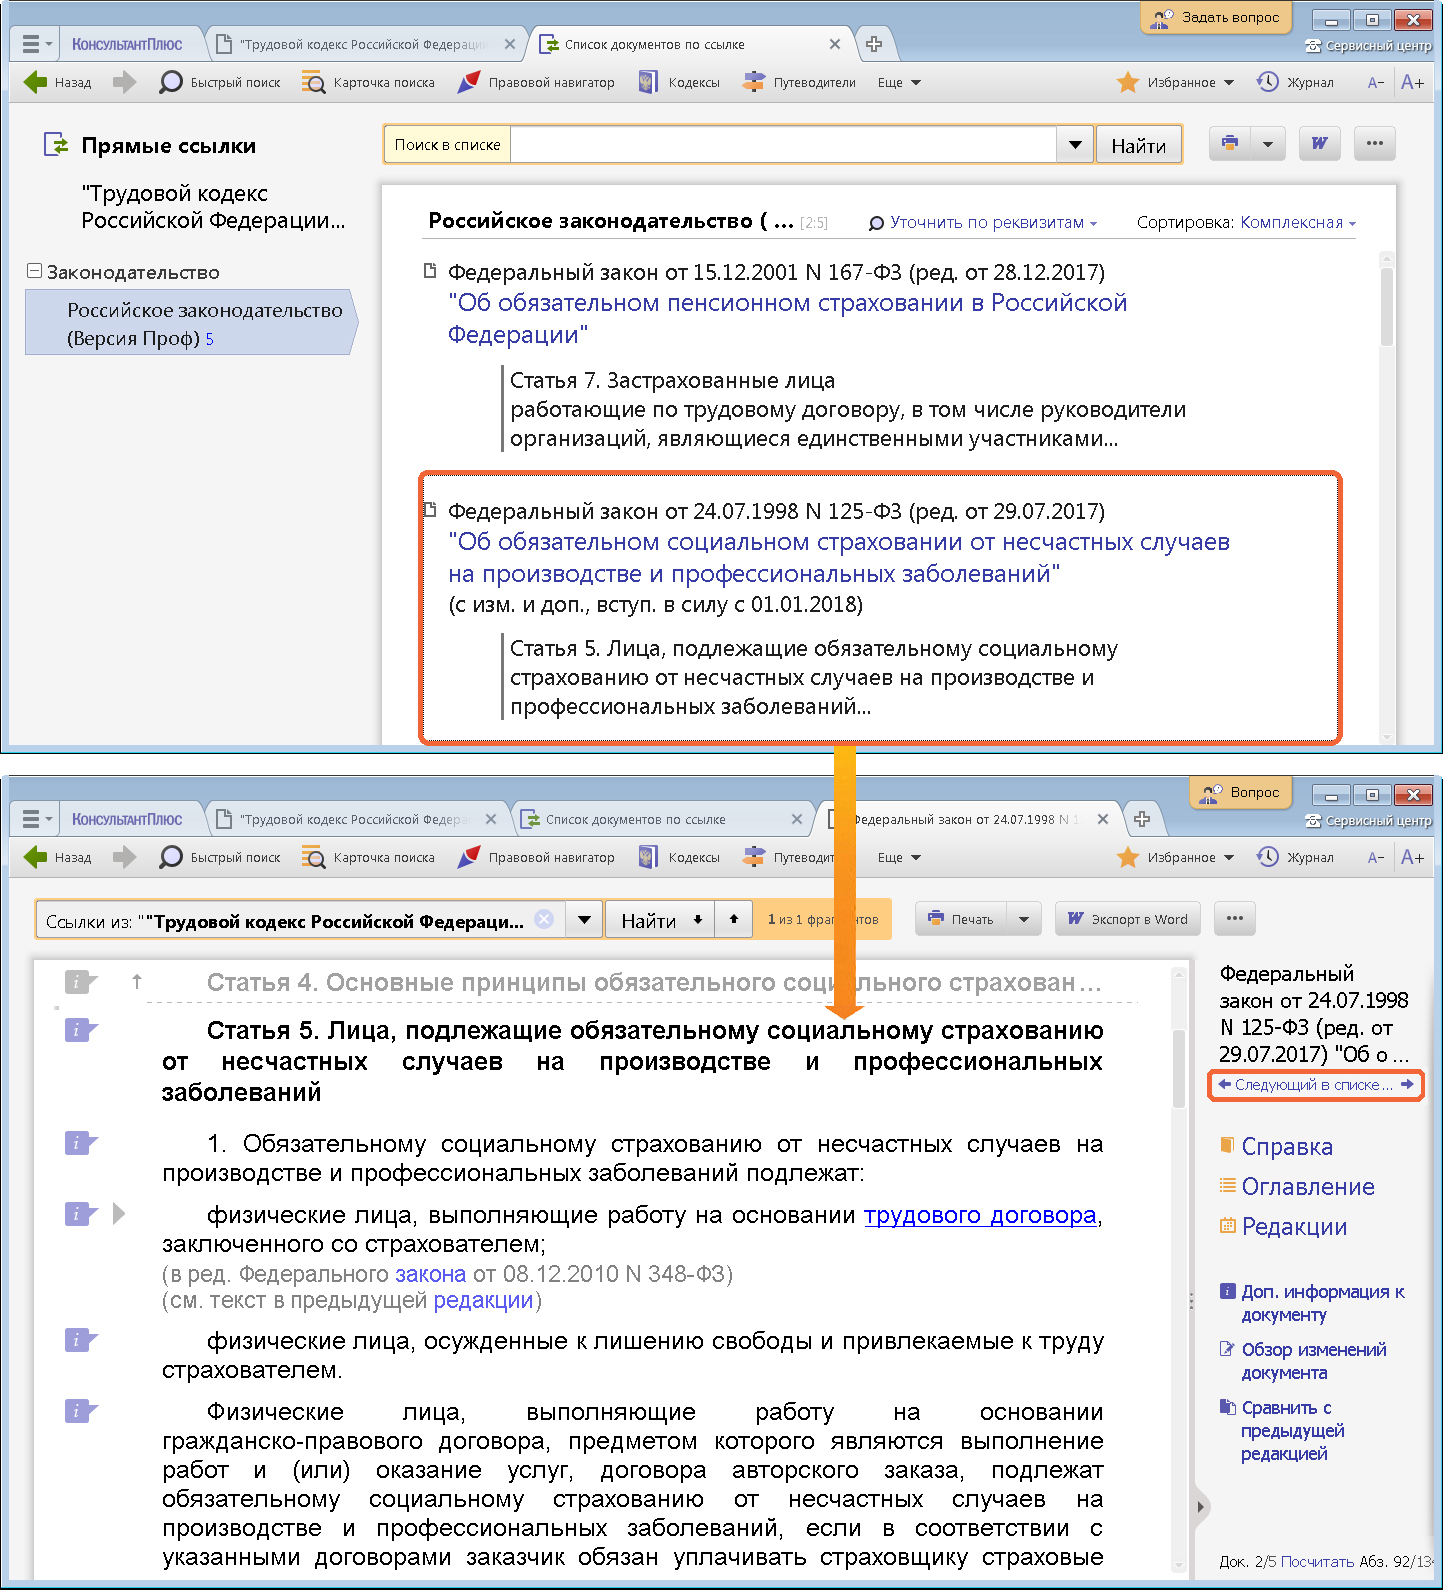
Task: Open print options dropdown in the upper window
Action: tap(1267, 143)
